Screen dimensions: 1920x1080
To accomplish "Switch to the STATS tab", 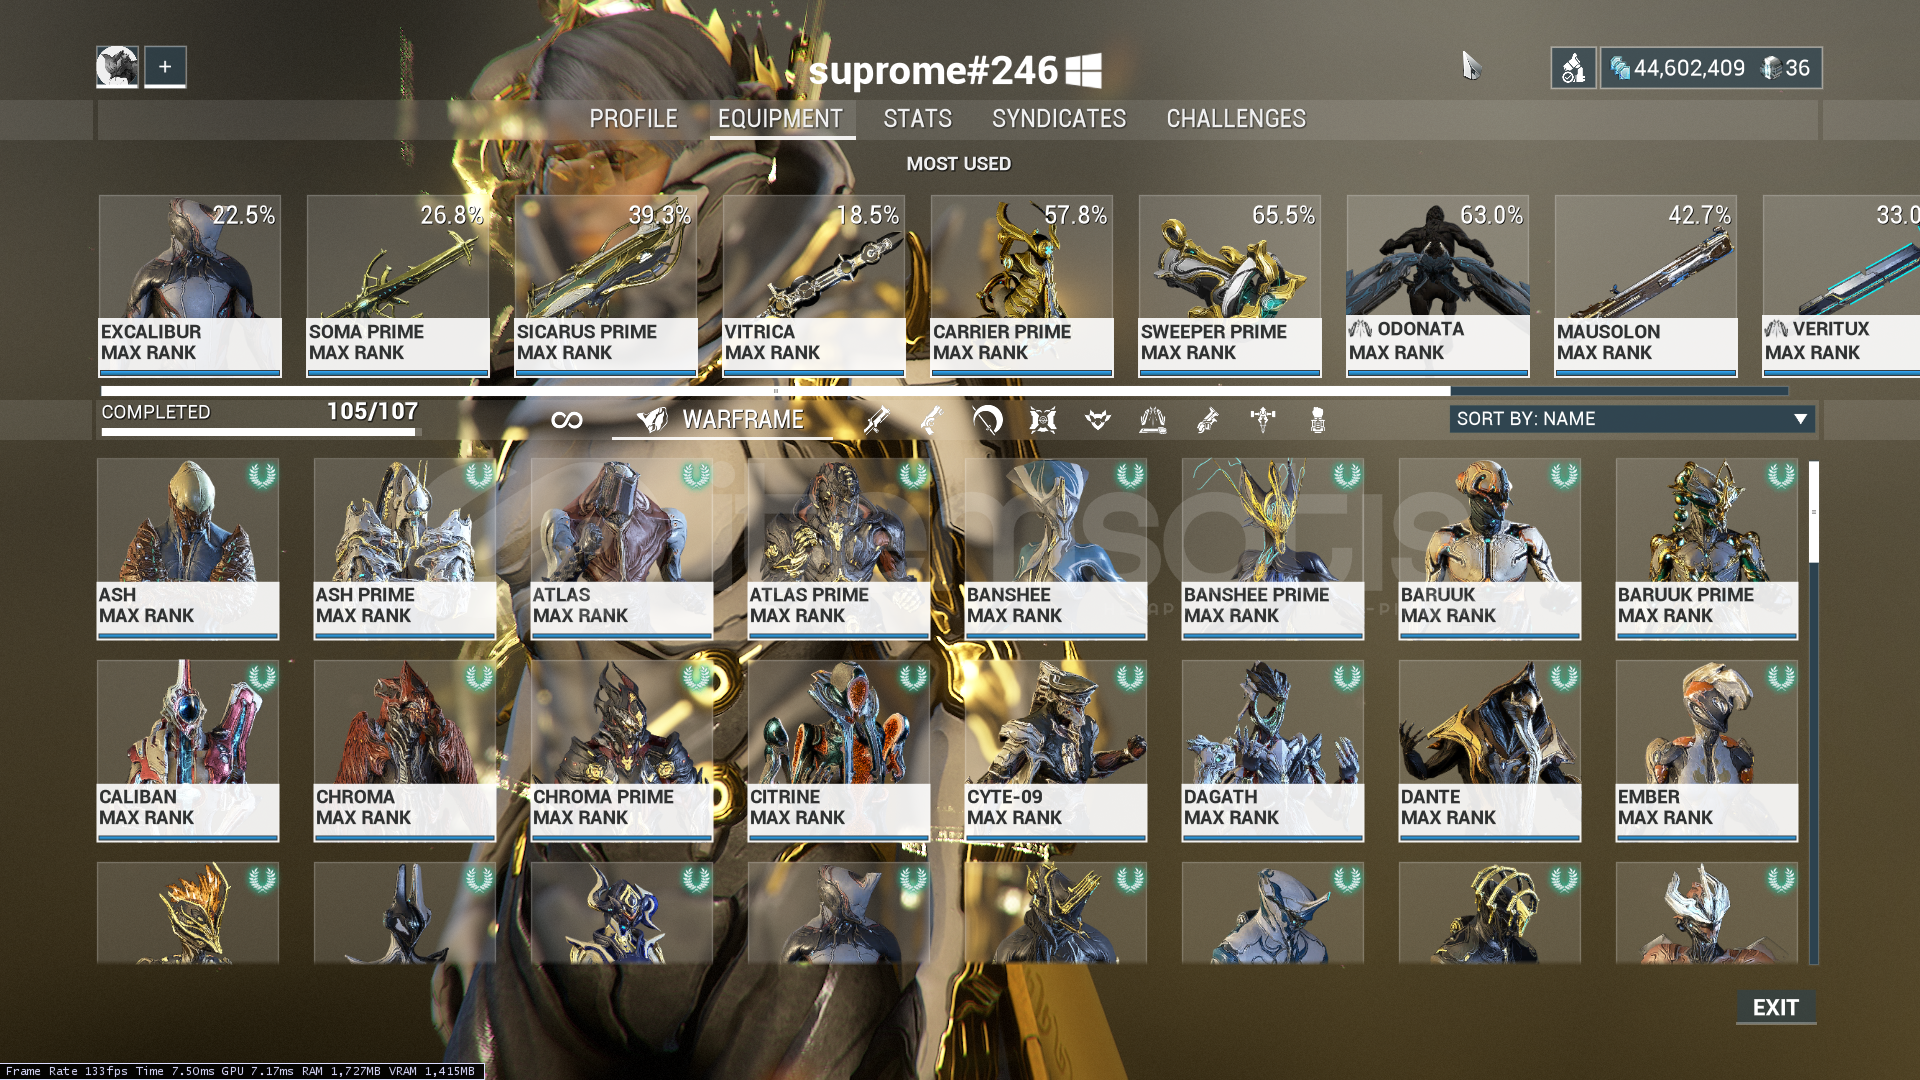I will point(917,119).
